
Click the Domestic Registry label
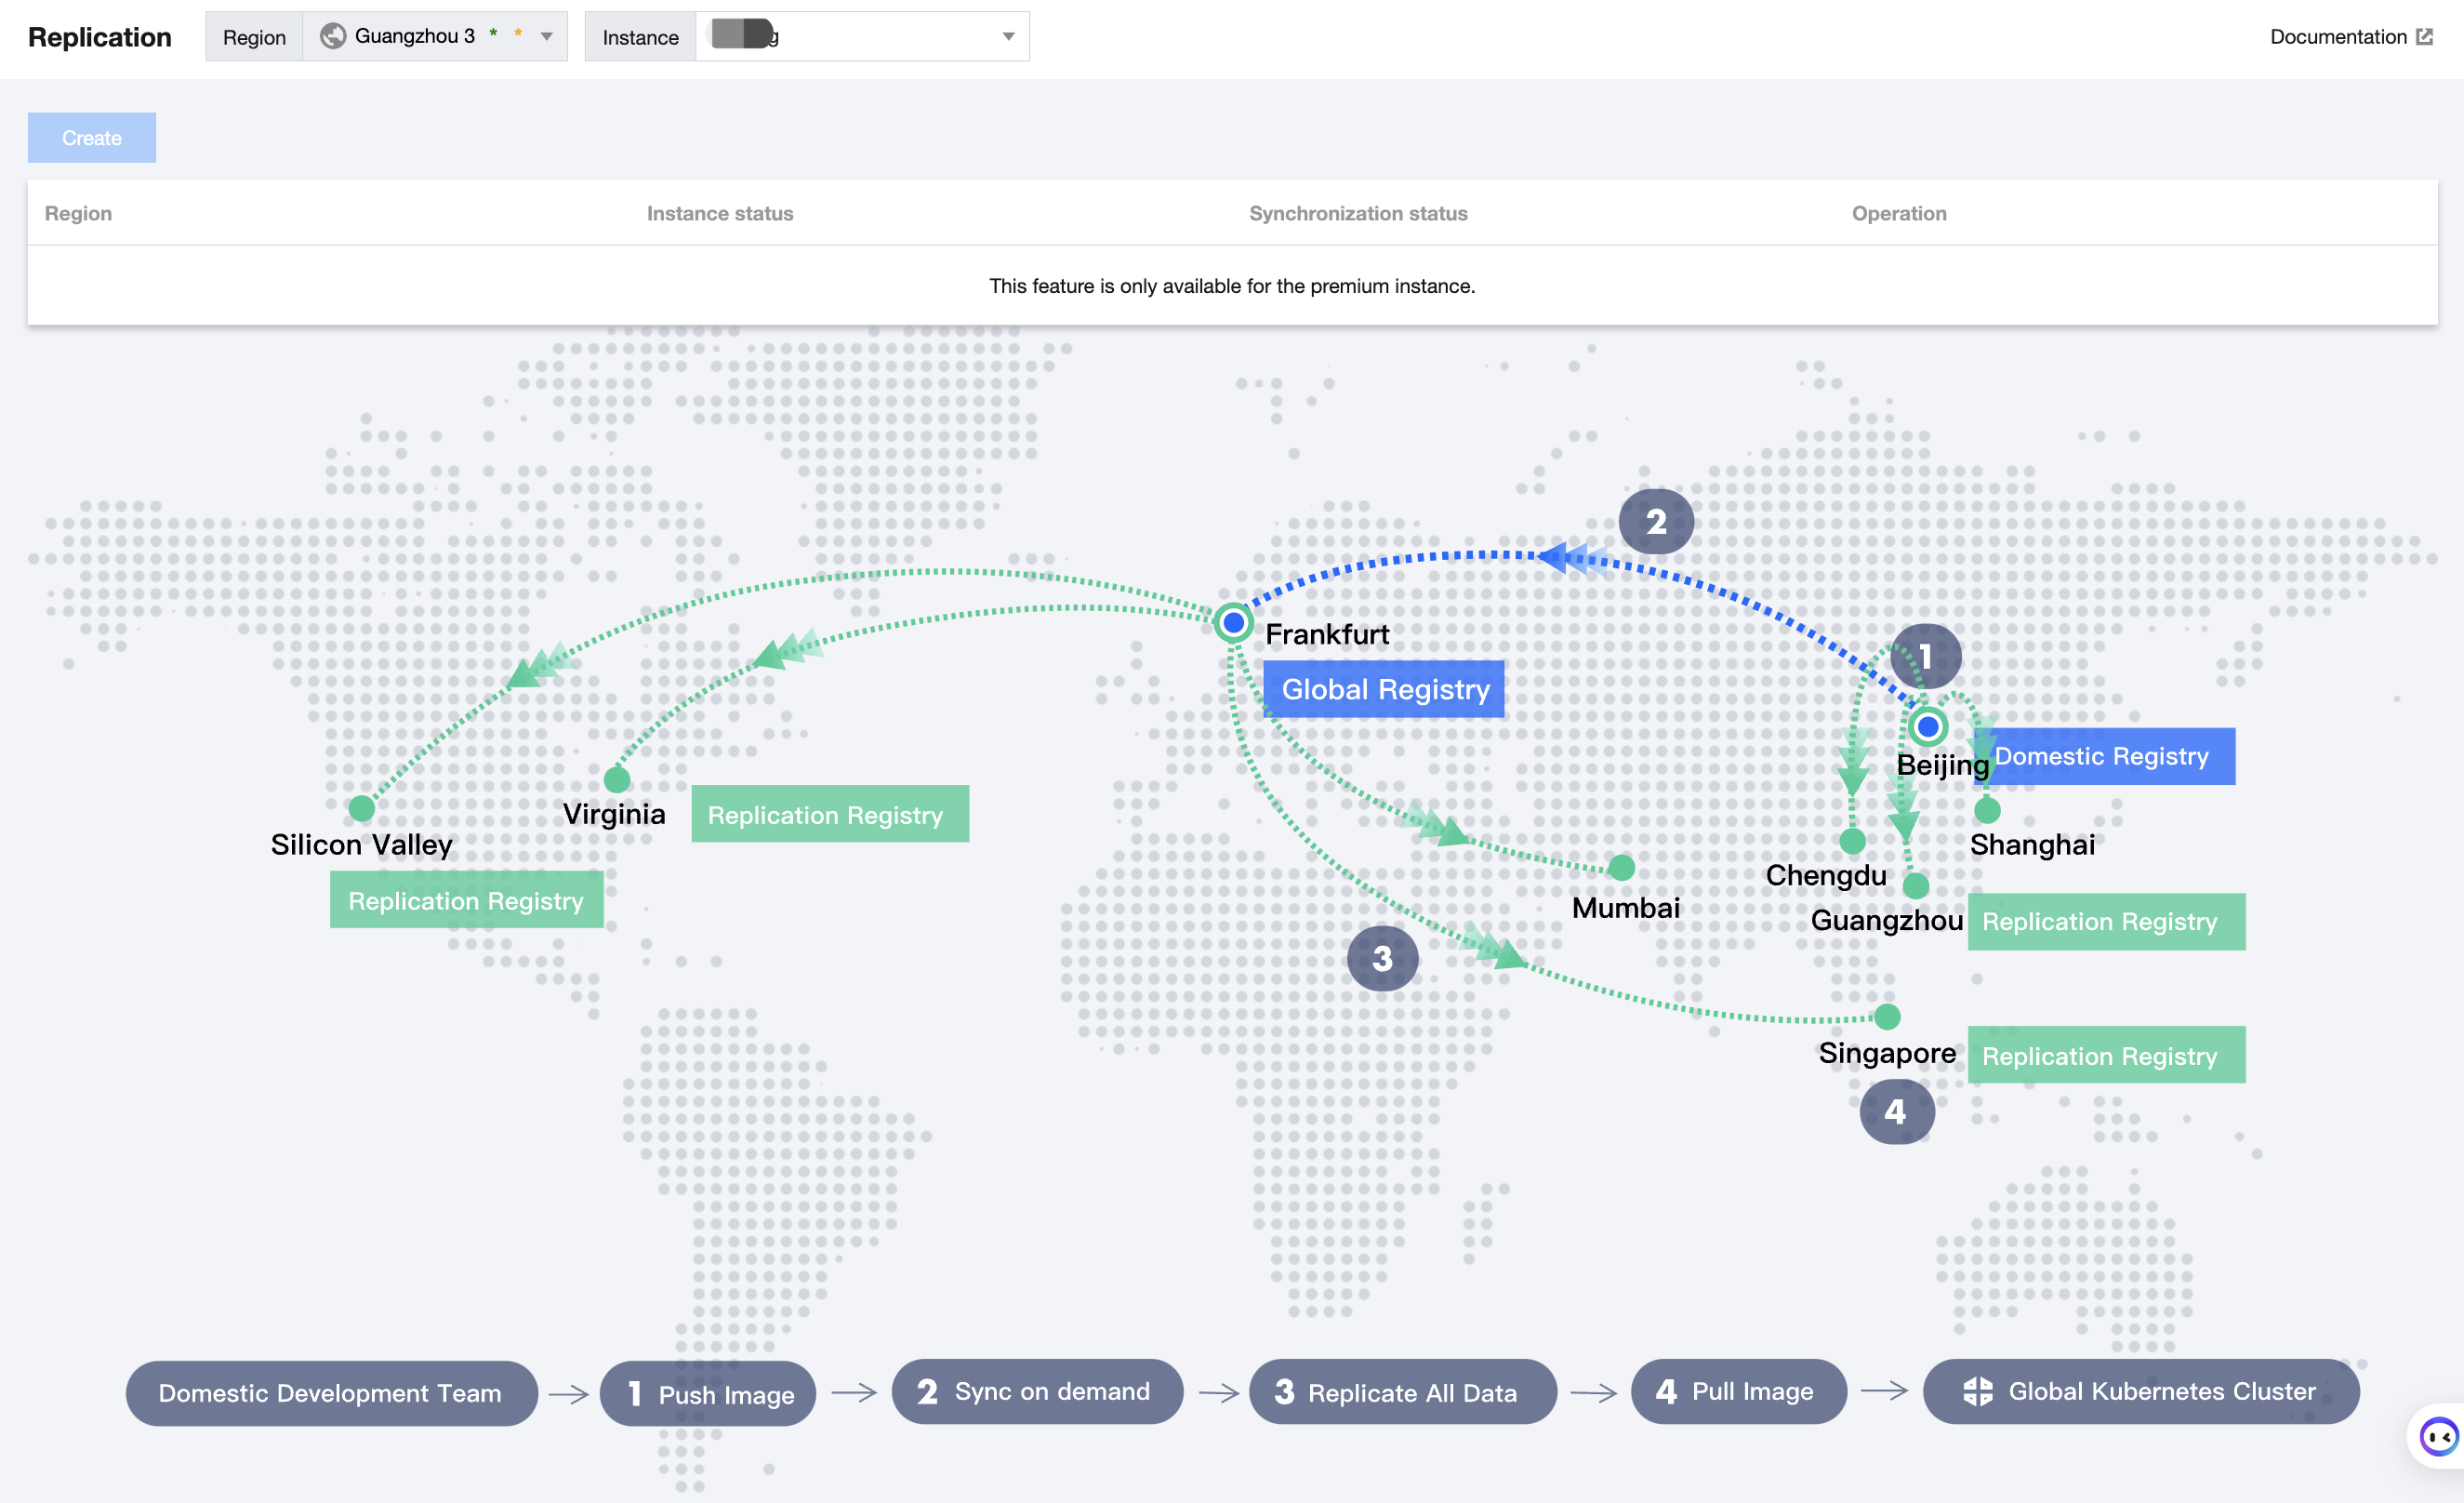tap(2104, 756)
